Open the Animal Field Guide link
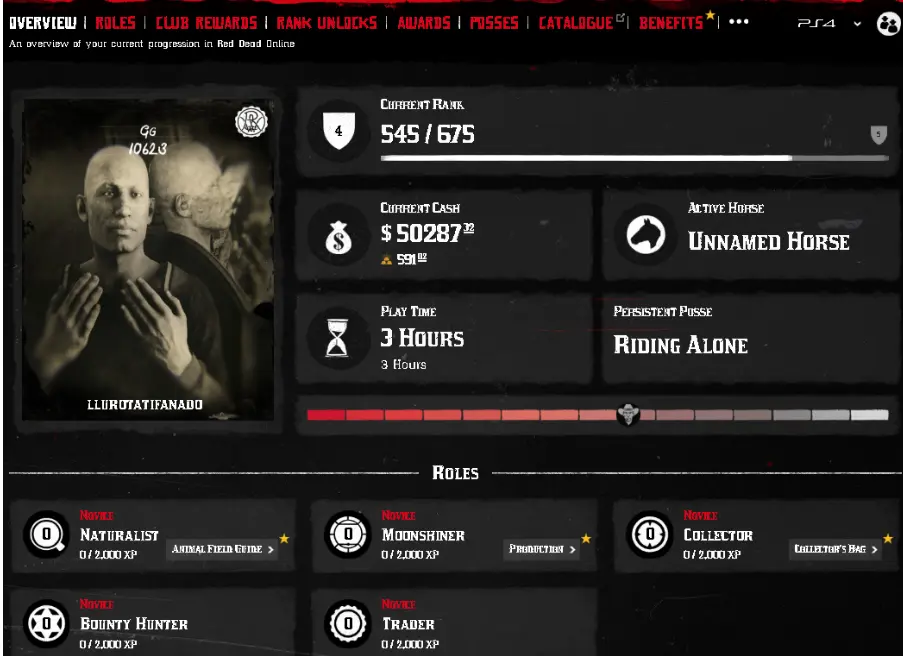Screen dimensions: 903x656 (222, 549)
